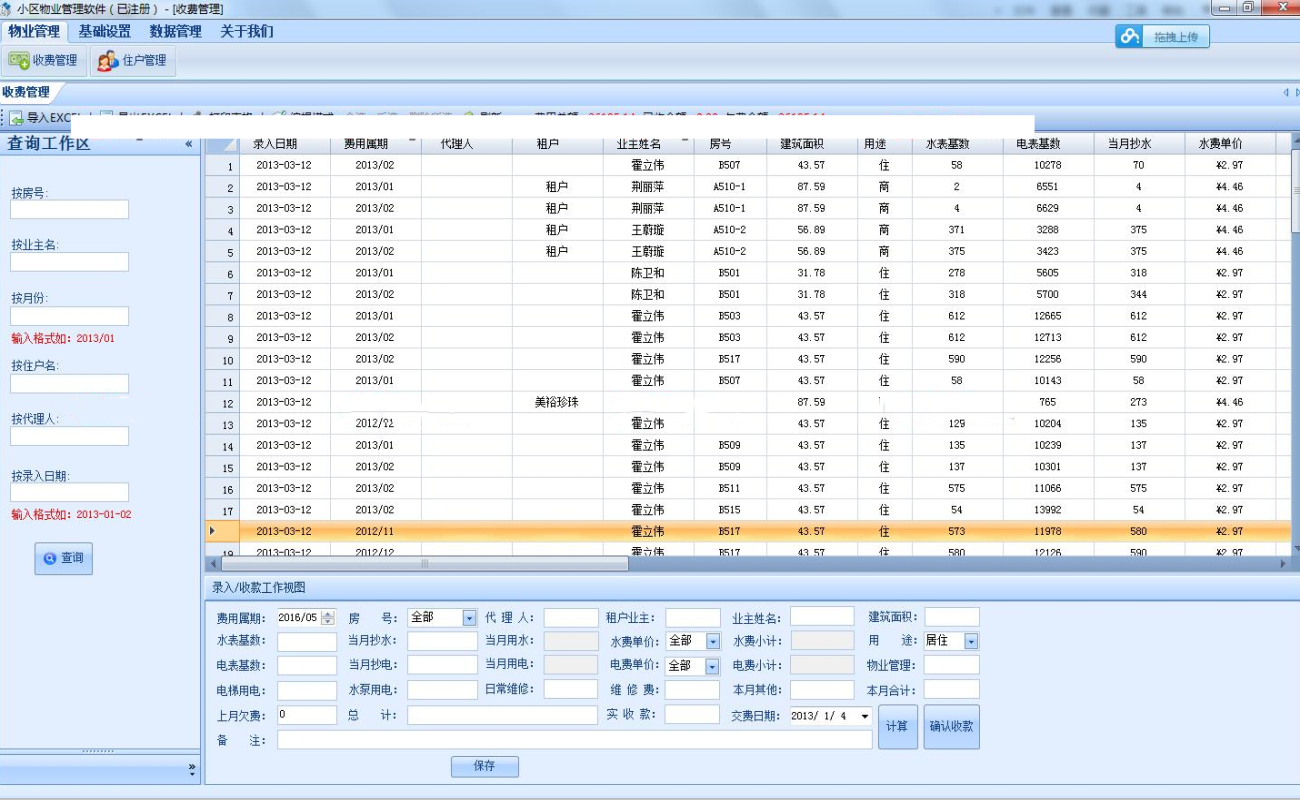Open the 基础设置 menu
The image size is (1300, 800).
coord(105,31)
